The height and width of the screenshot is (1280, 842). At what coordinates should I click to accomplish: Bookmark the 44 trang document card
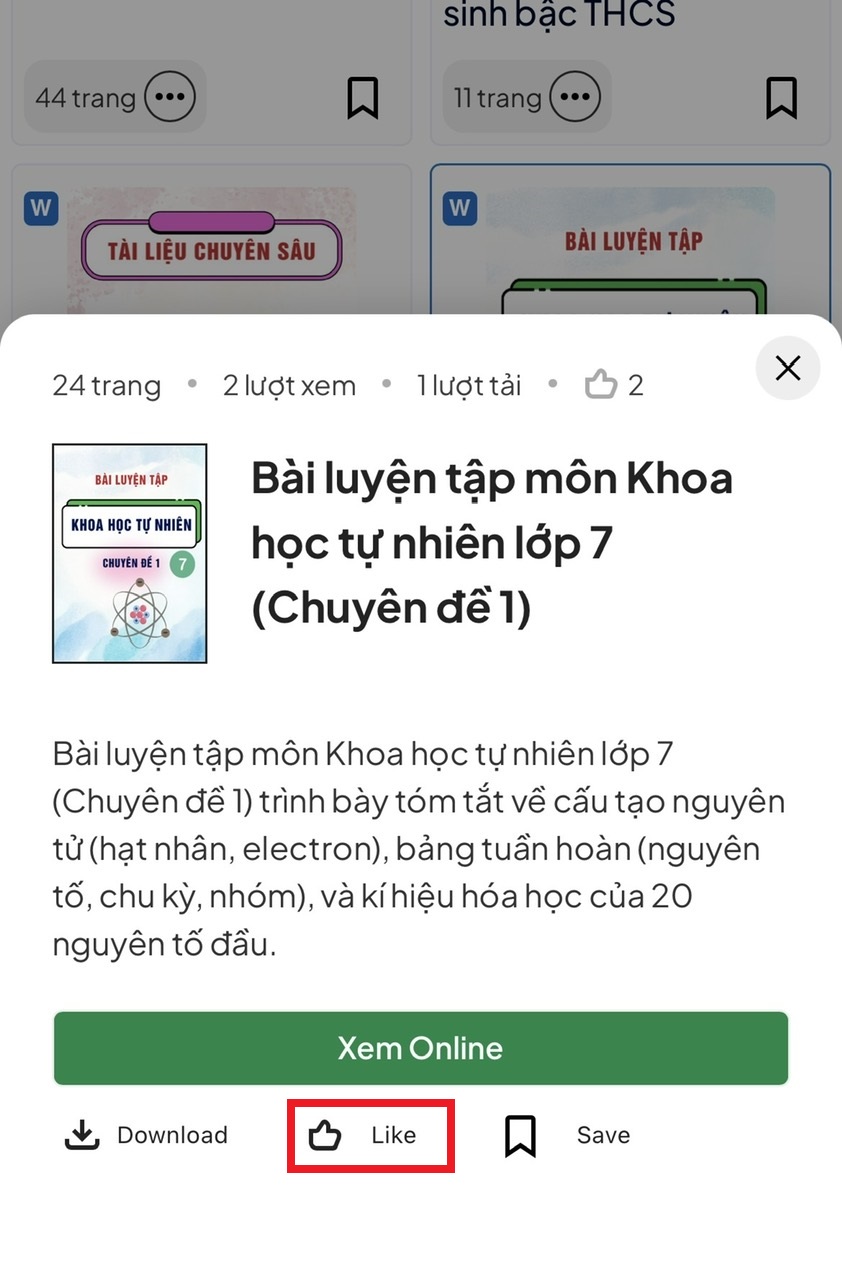[x=362, y=98]
